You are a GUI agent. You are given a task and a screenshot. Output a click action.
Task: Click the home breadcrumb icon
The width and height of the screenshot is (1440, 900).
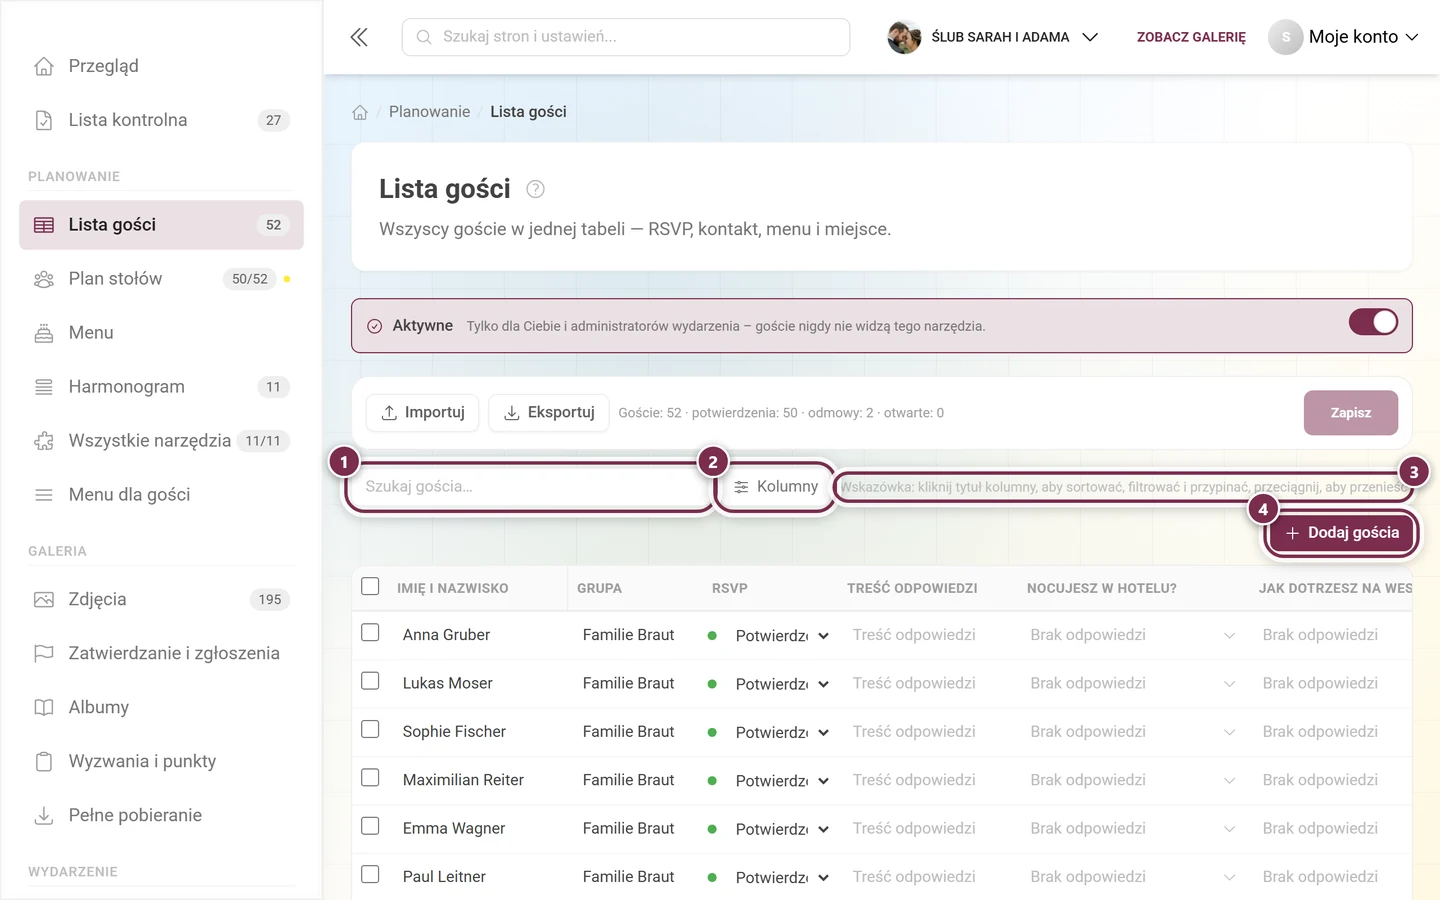(360, 112)
